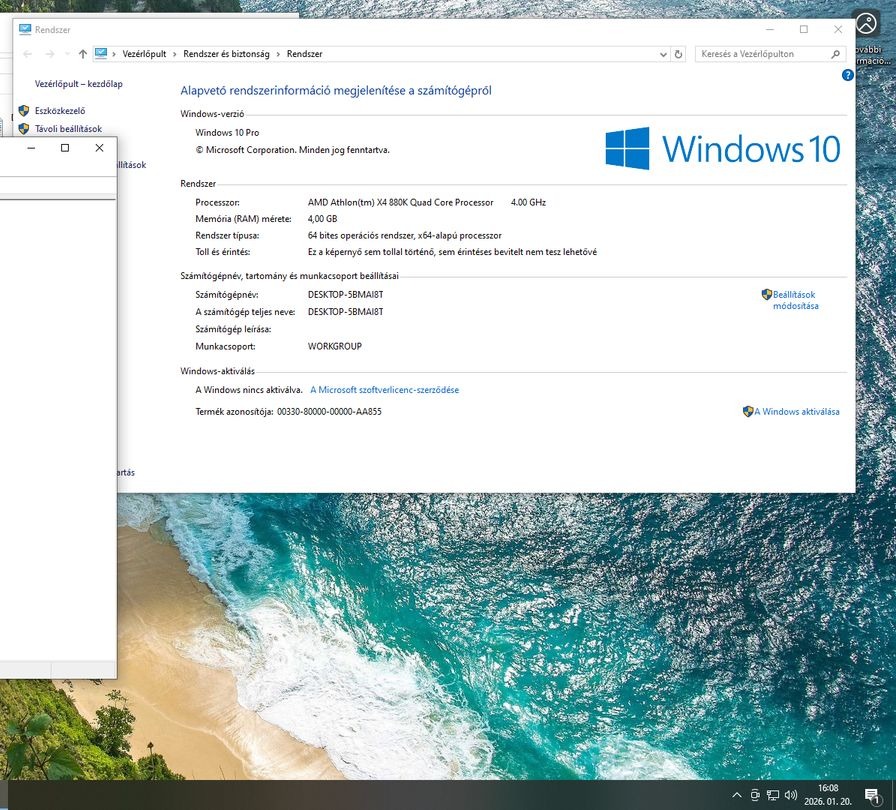
Task: Click the WORKGROUP value
Action: [335, 346]
